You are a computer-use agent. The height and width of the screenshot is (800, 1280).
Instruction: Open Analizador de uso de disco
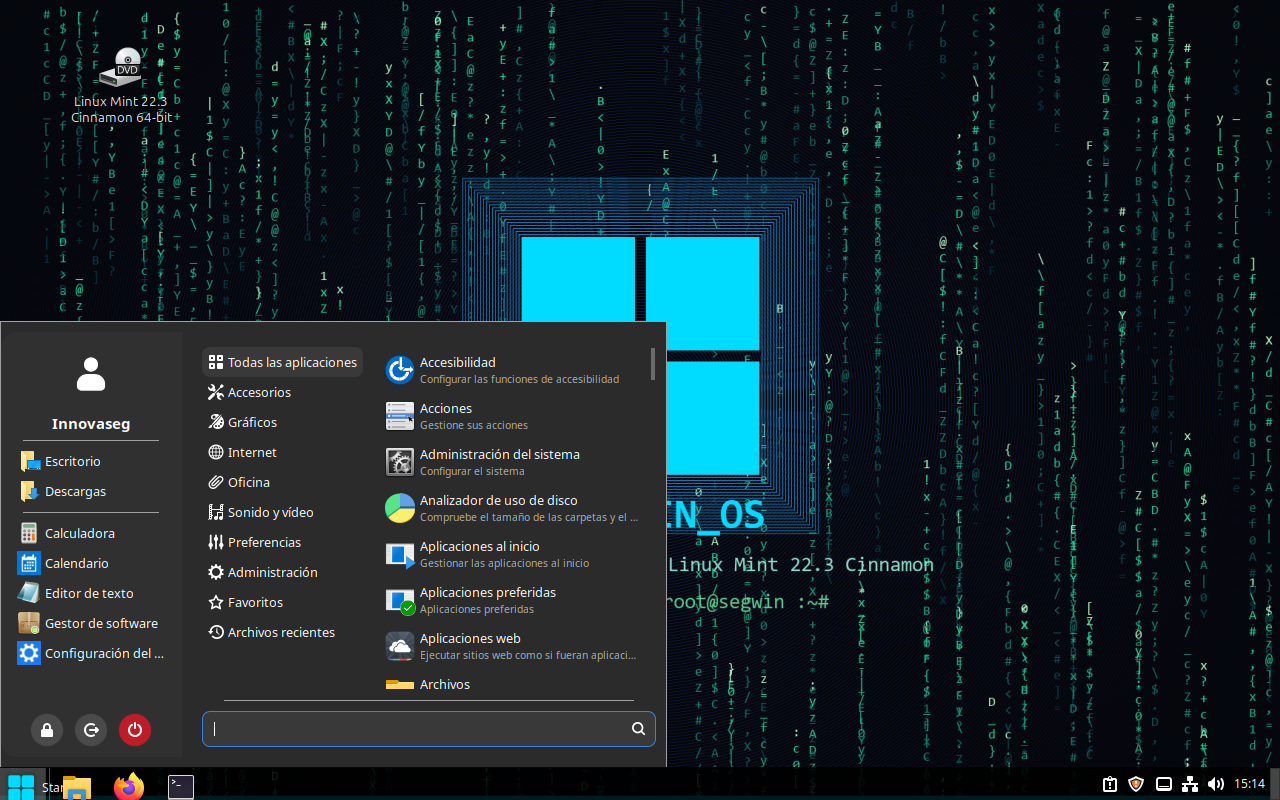tap(514, 508)
